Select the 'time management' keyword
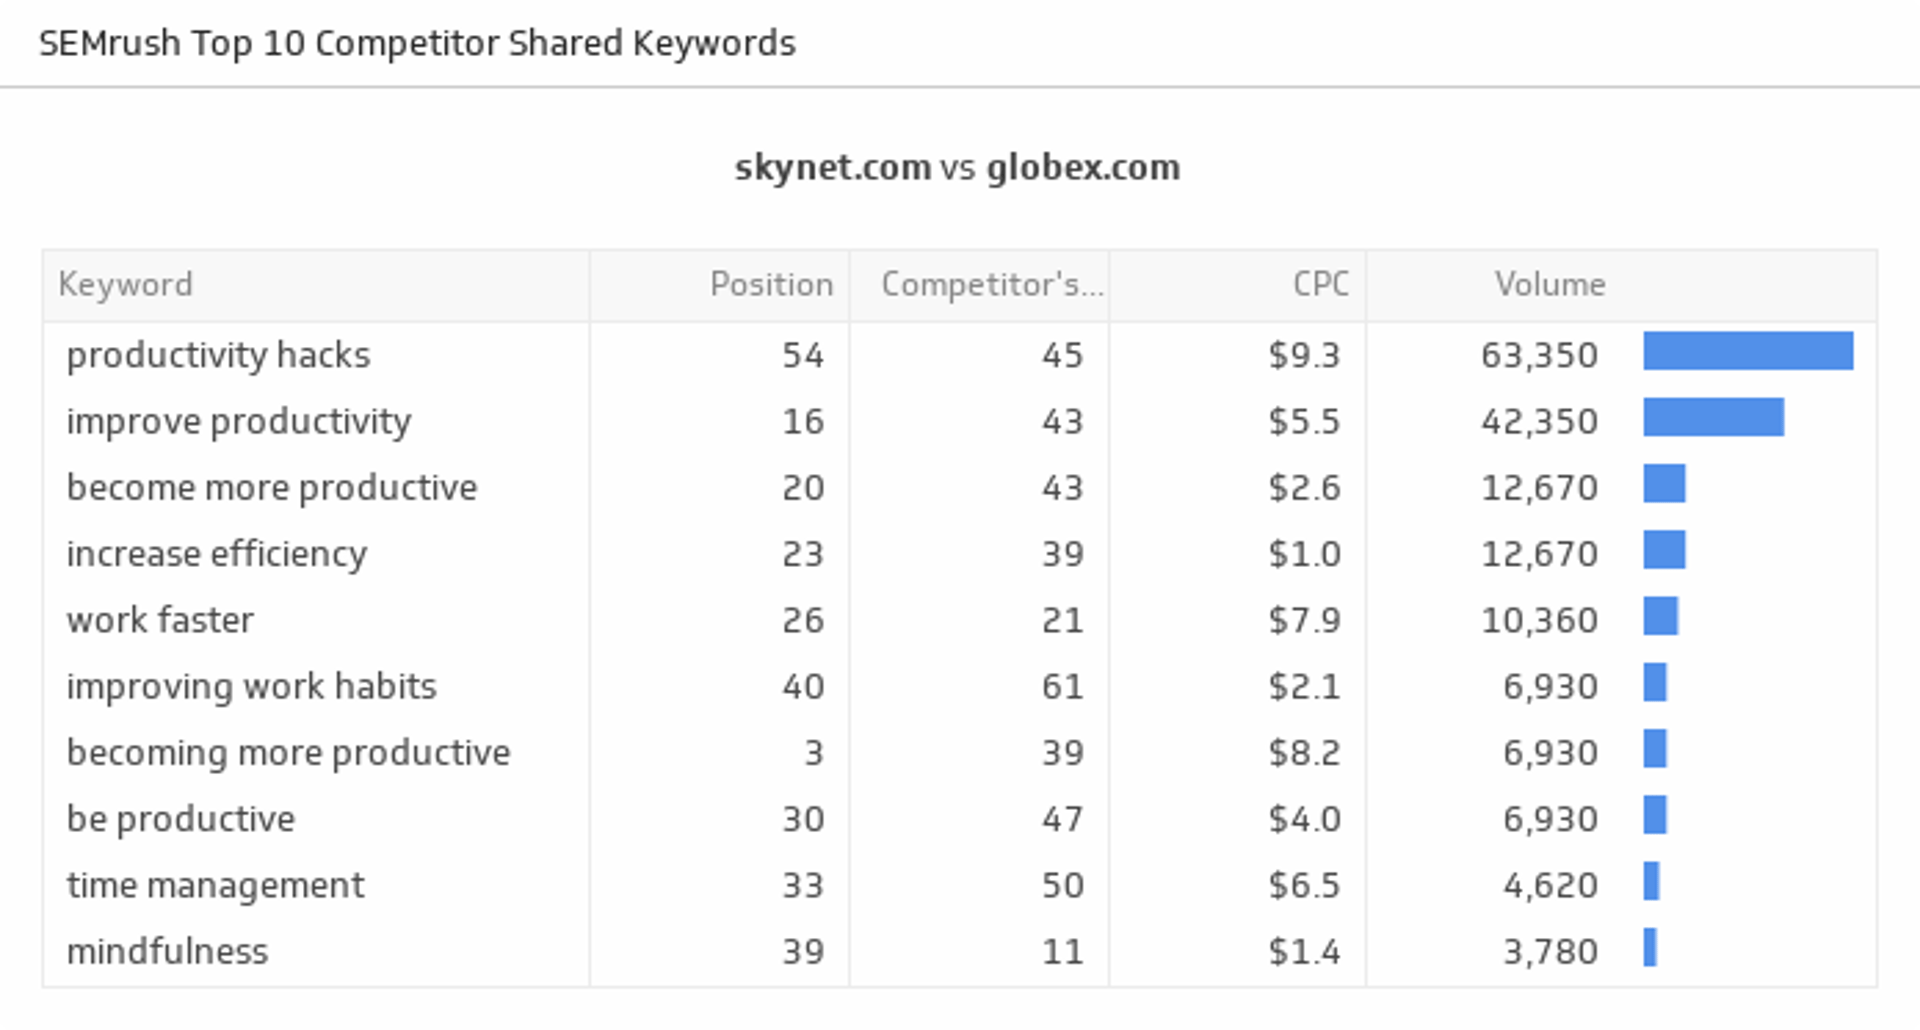The height and width of the screenshot is (1030, 1920). [215, 885]
